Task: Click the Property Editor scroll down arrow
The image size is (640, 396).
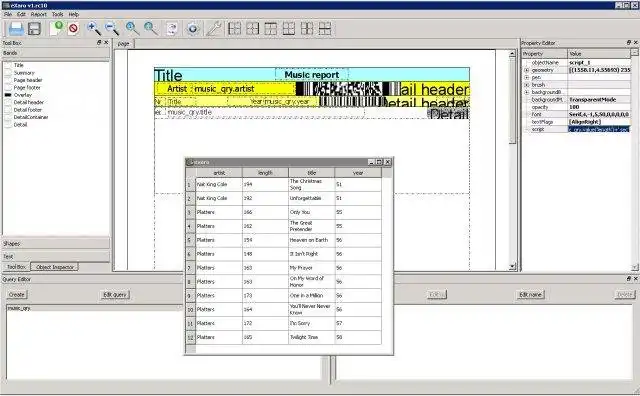Action: point(635,267)
